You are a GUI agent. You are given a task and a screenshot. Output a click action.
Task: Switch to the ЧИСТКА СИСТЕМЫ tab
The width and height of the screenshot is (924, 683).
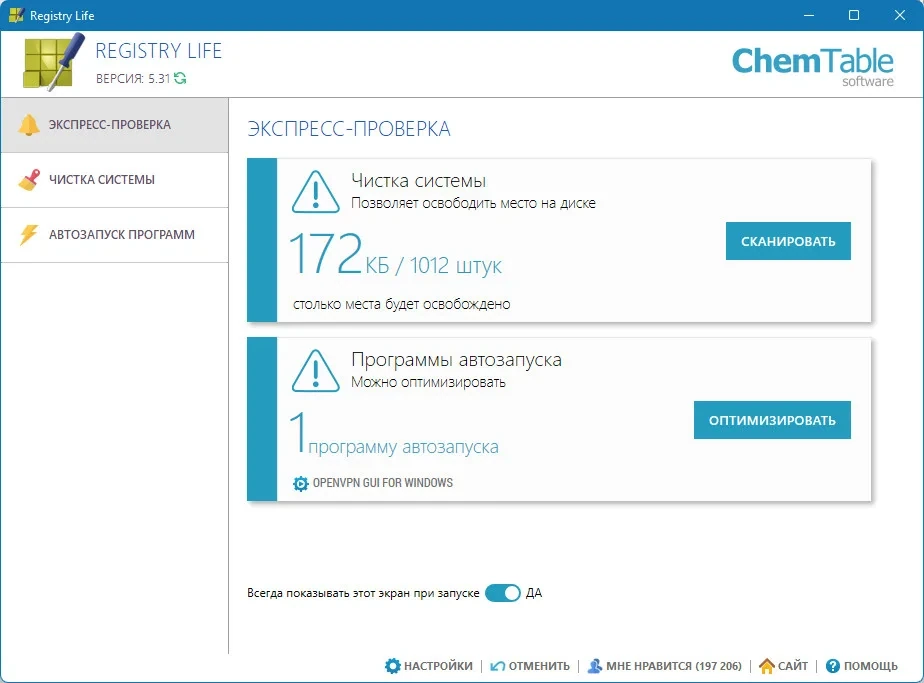coord(115,180)
